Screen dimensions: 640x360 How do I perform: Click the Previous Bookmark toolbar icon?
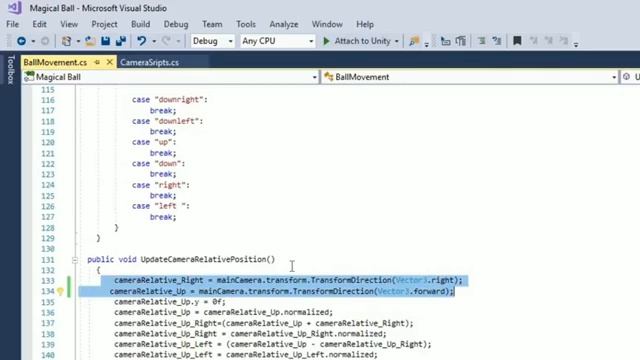click(x=533, y=41)
